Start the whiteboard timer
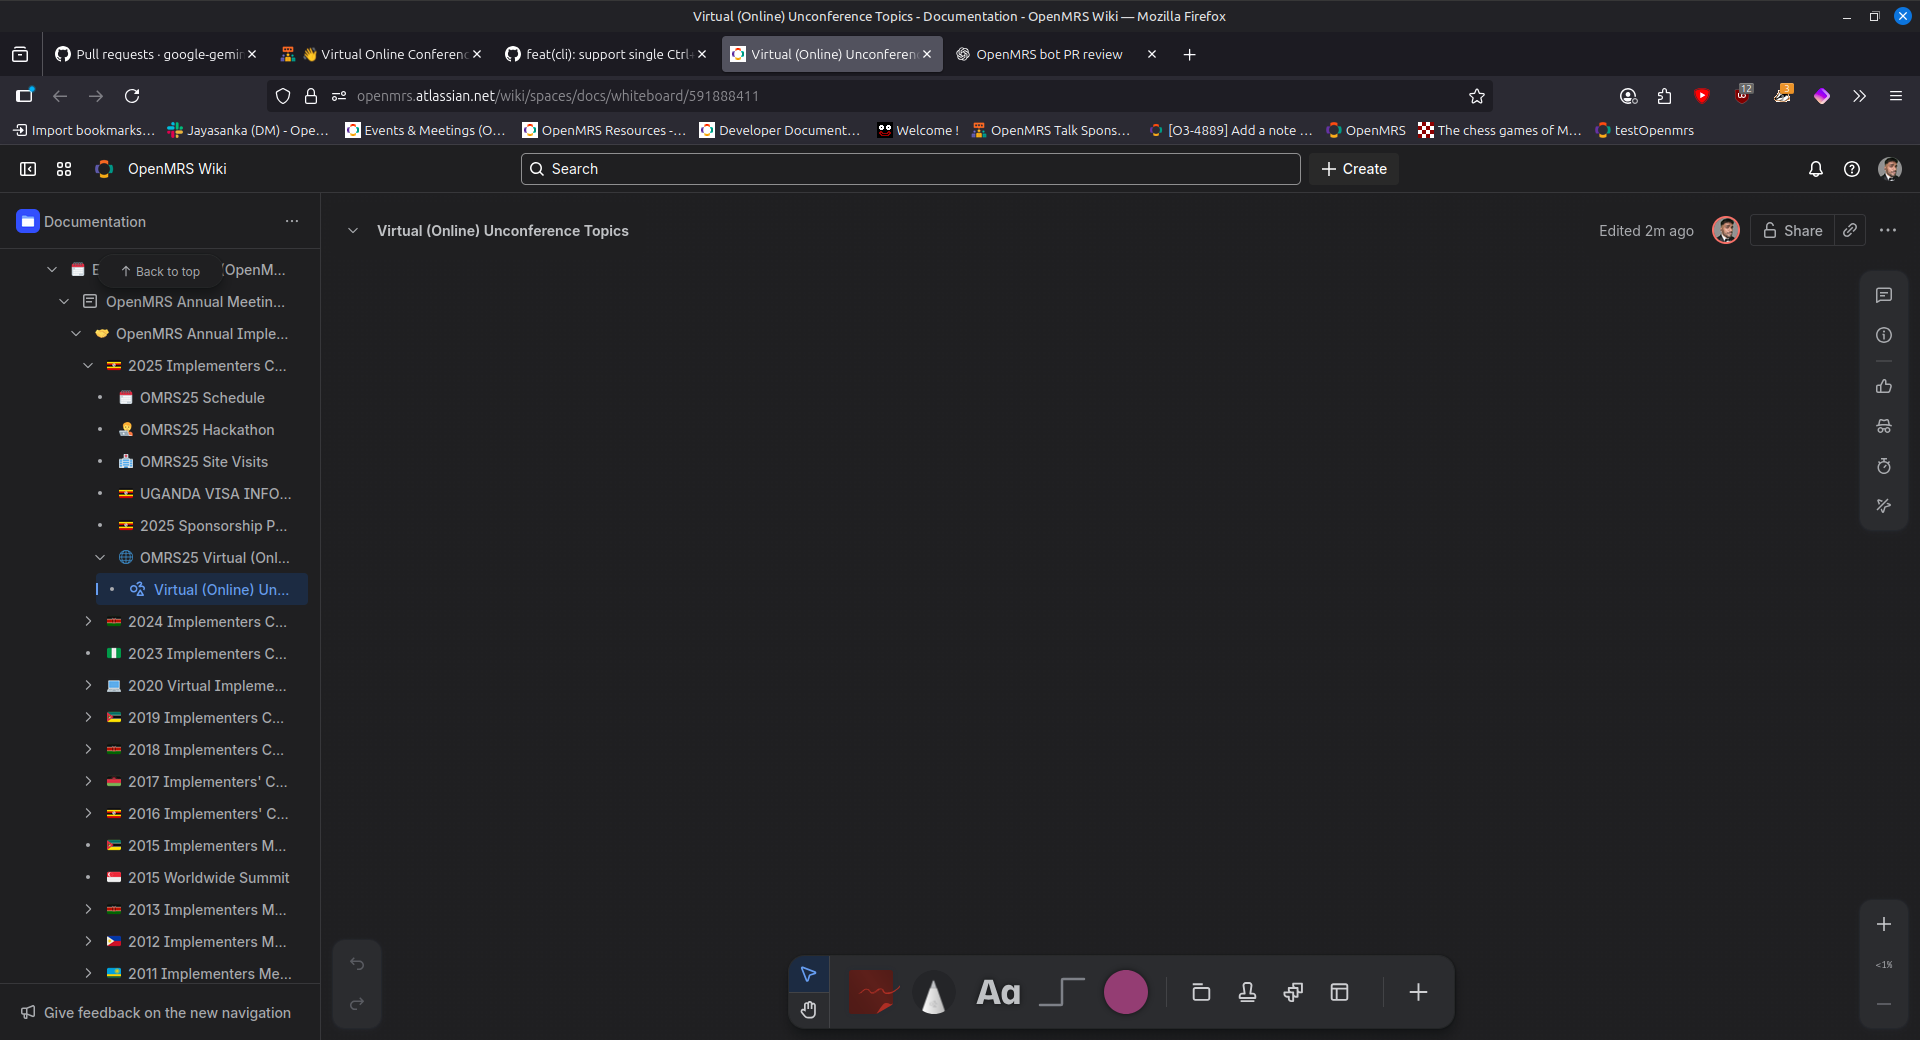The height and width of the screenshot is (1040, 1920). coord(1884,466)
